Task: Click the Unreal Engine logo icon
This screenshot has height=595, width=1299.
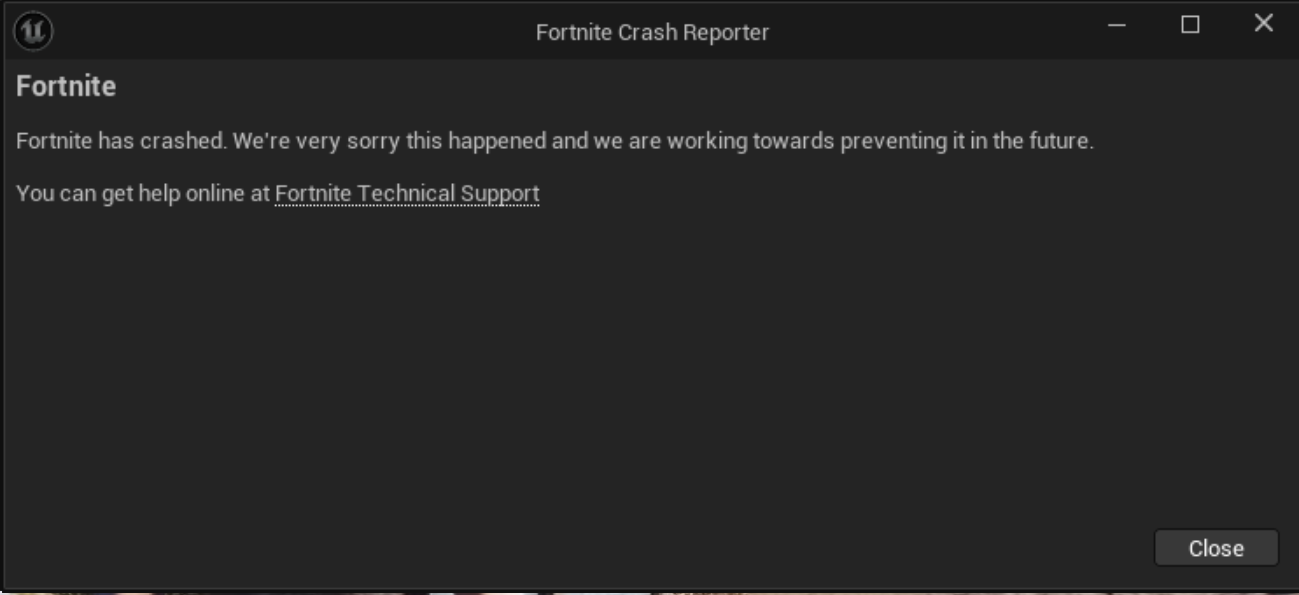Action: 33,31
